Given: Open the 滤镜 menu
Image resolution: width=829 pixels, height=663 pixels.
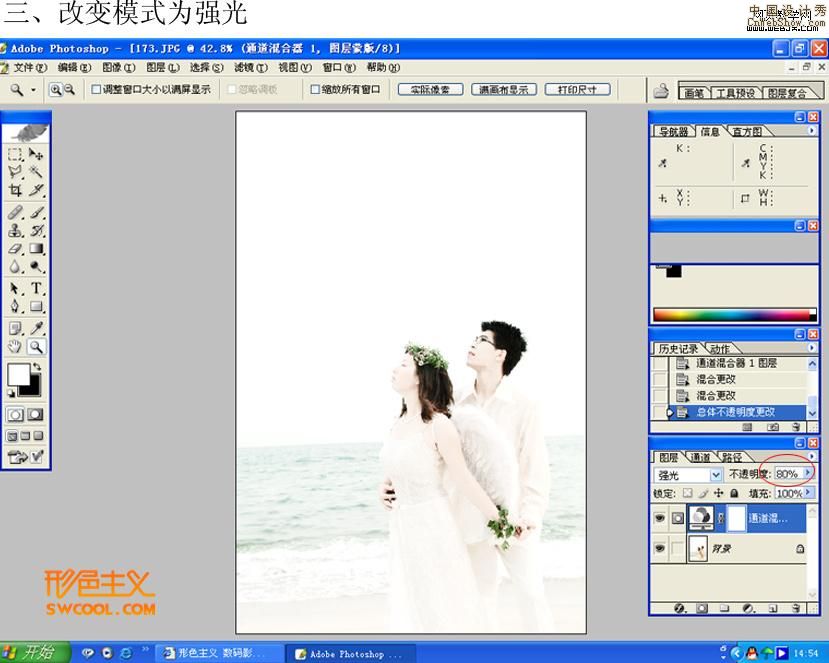Looking at the screenshot, I should 250,68.
